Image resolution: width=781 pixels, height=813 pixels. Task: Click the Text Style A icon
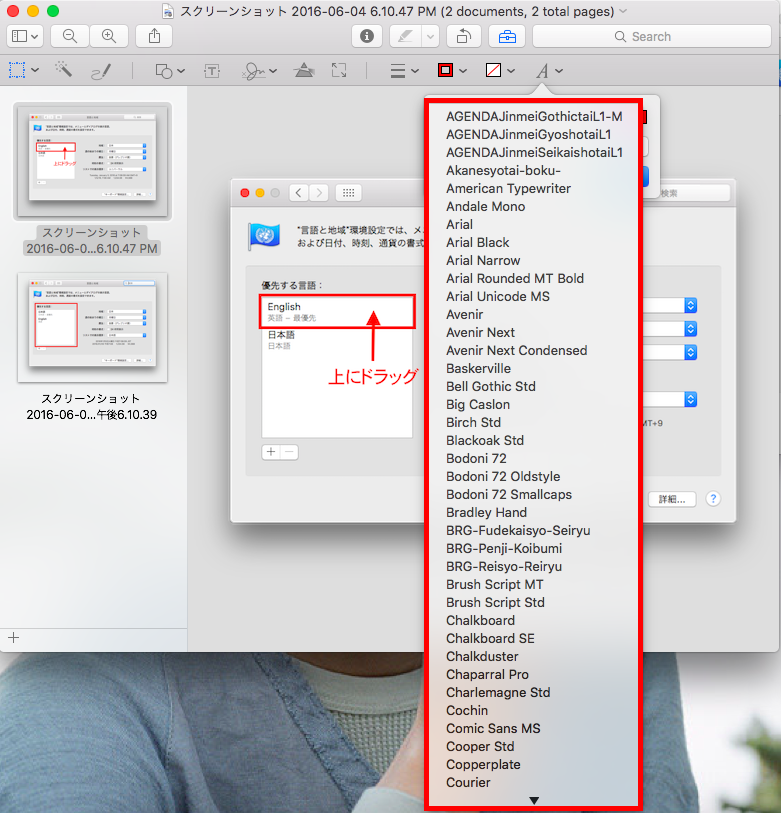[x=542, y=71]
